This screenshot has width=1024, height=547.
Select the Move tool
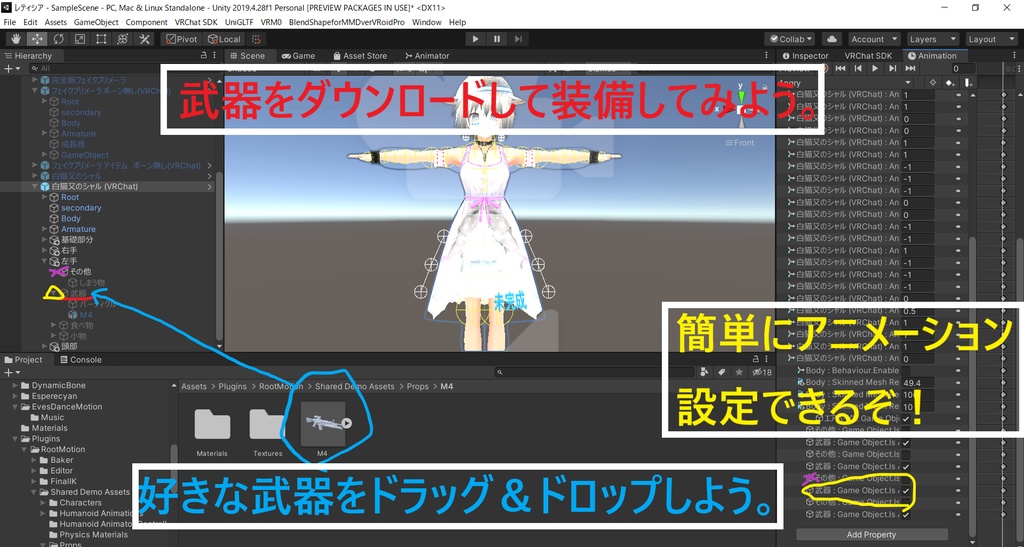[x=37, y=39]
